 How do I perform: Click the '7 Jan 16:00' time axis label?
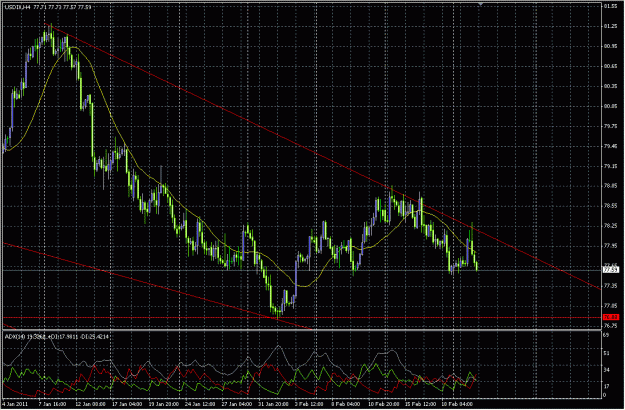pyautogui.click(x=51, y=404)
